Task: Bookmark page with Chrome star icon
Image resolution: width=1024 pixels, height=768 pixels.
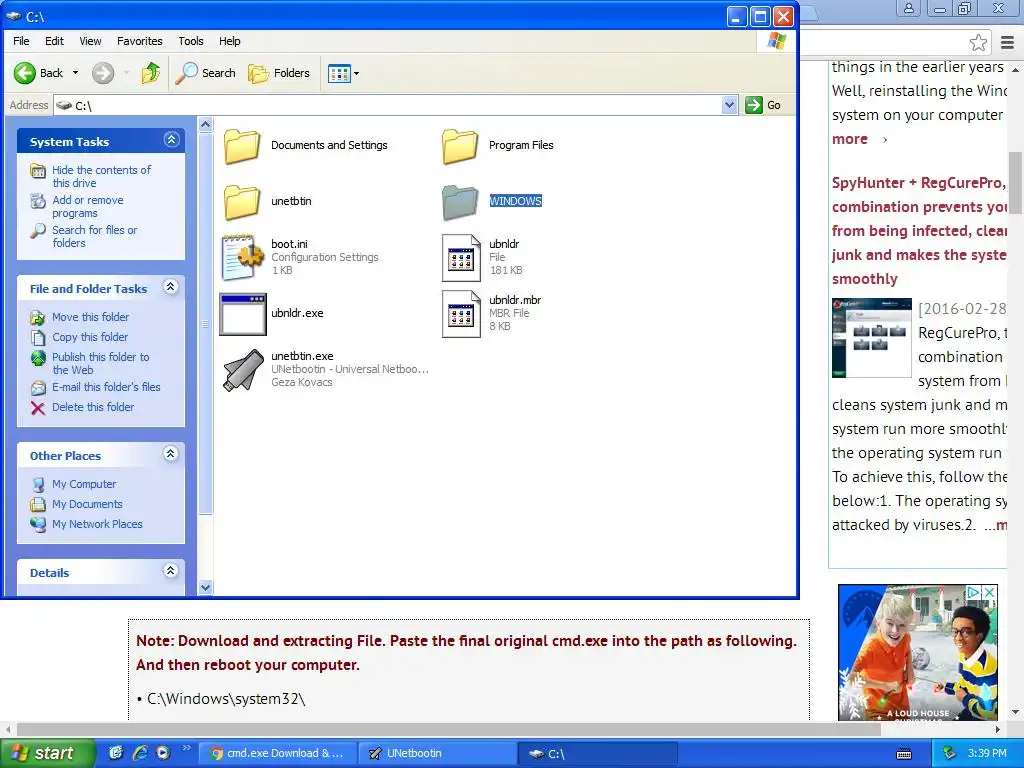Action: 978,43
